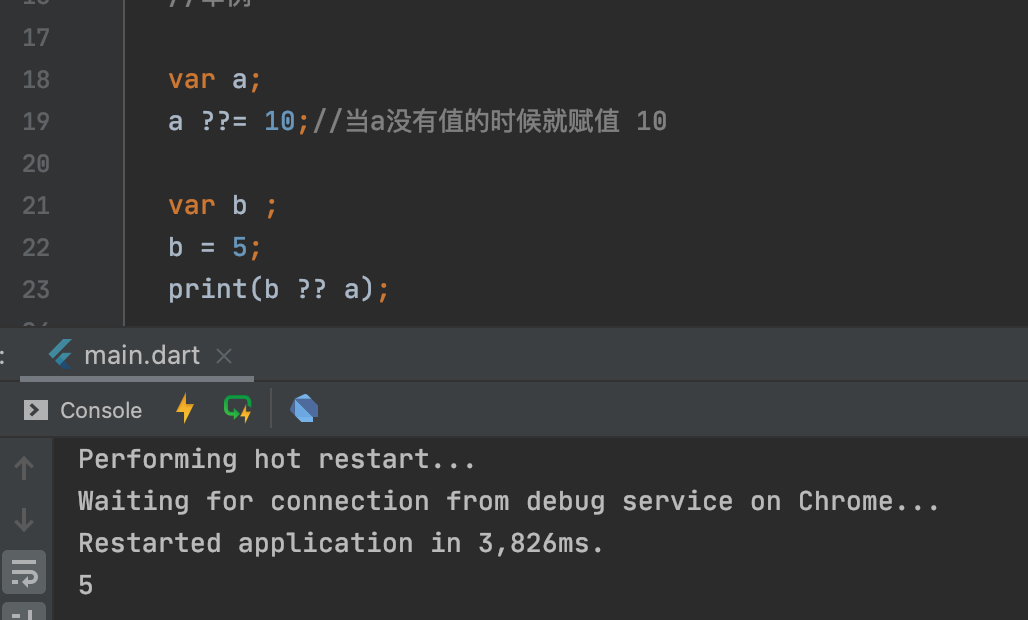Image resolution: width=1028 pixels, height=620 pixels.
Task: Click the 'var a;' code line
Action: 214,80
